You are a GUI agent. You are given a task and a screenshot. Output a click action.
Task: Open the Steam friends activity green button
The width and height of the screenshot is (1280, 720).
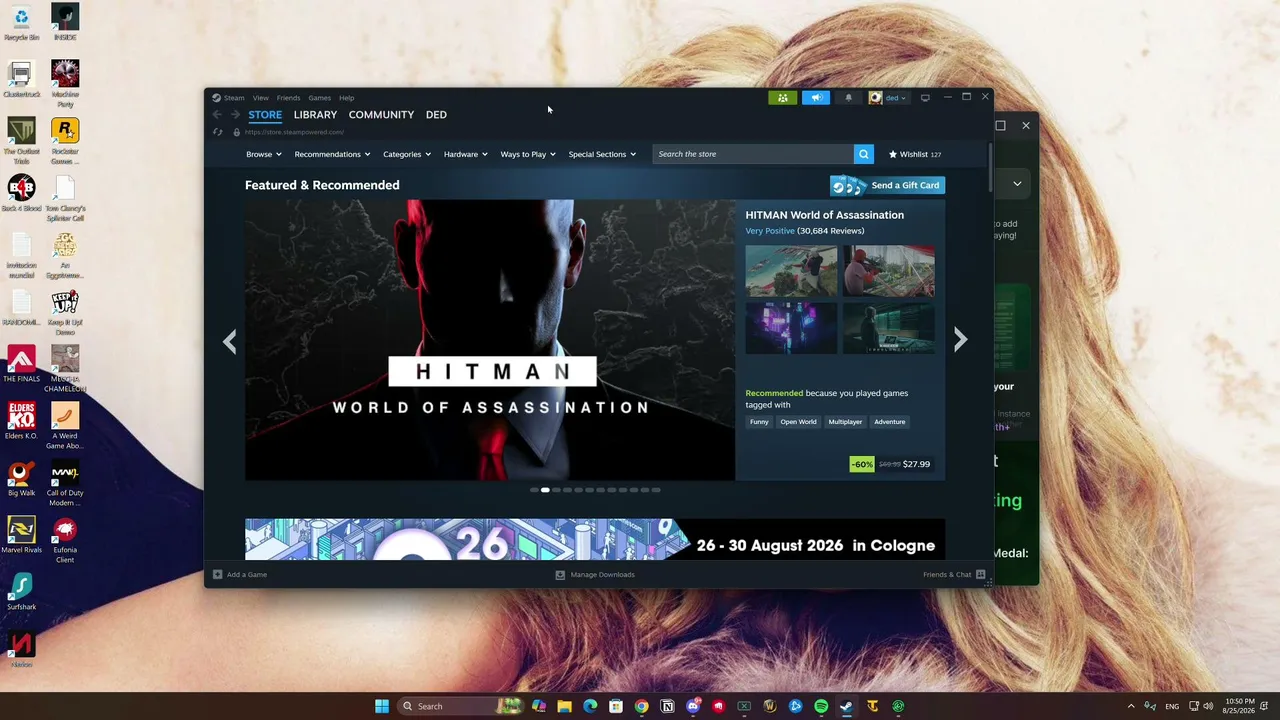coord(782,98)
